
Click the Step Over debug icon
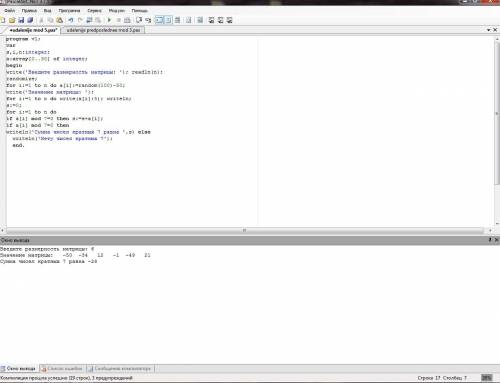tap(148, 20)
